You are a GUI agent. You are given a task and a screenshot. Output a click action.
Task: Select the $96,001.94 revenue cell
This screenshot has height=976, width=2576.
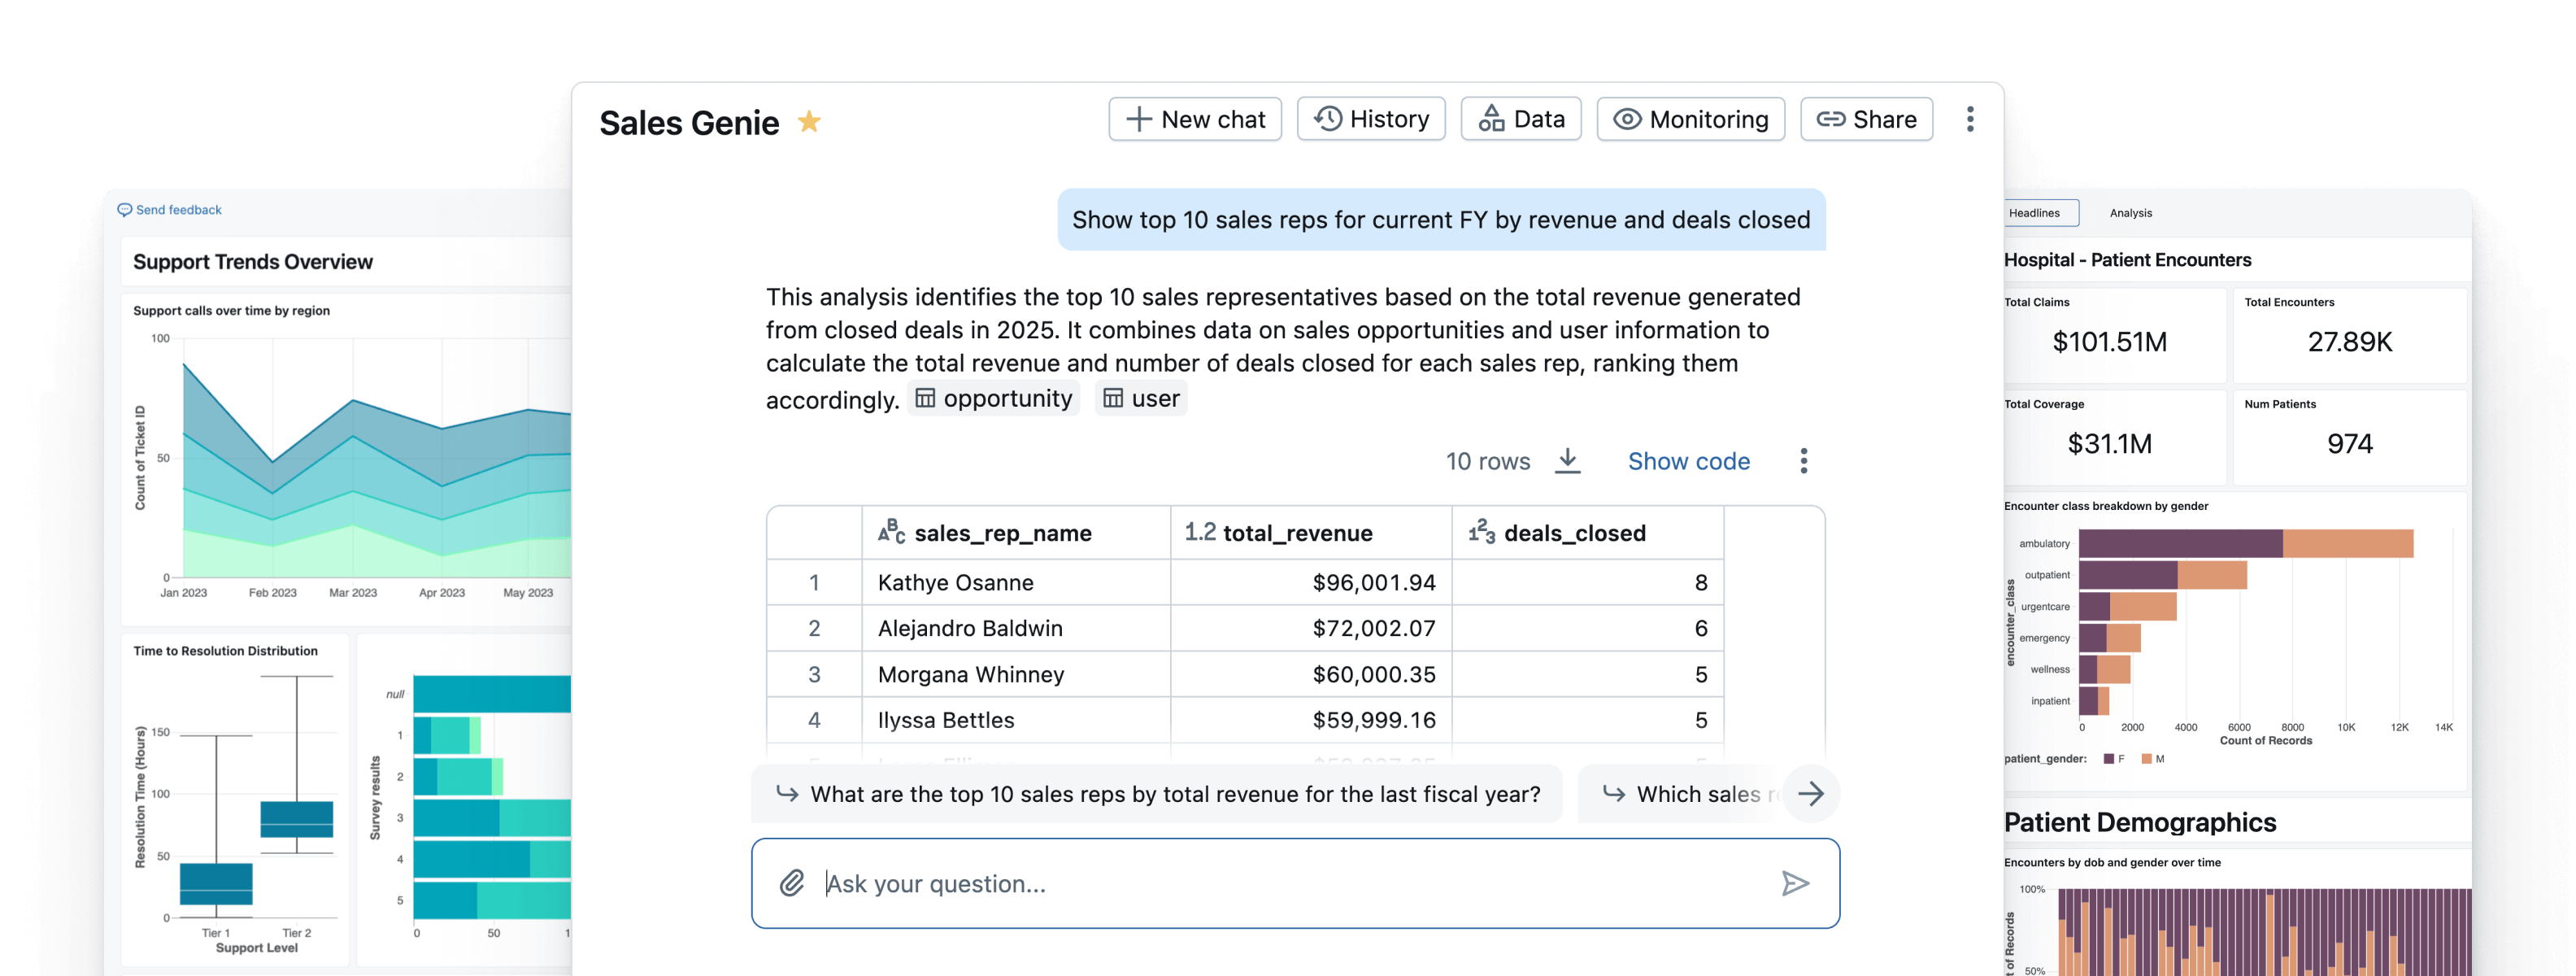1310,582
